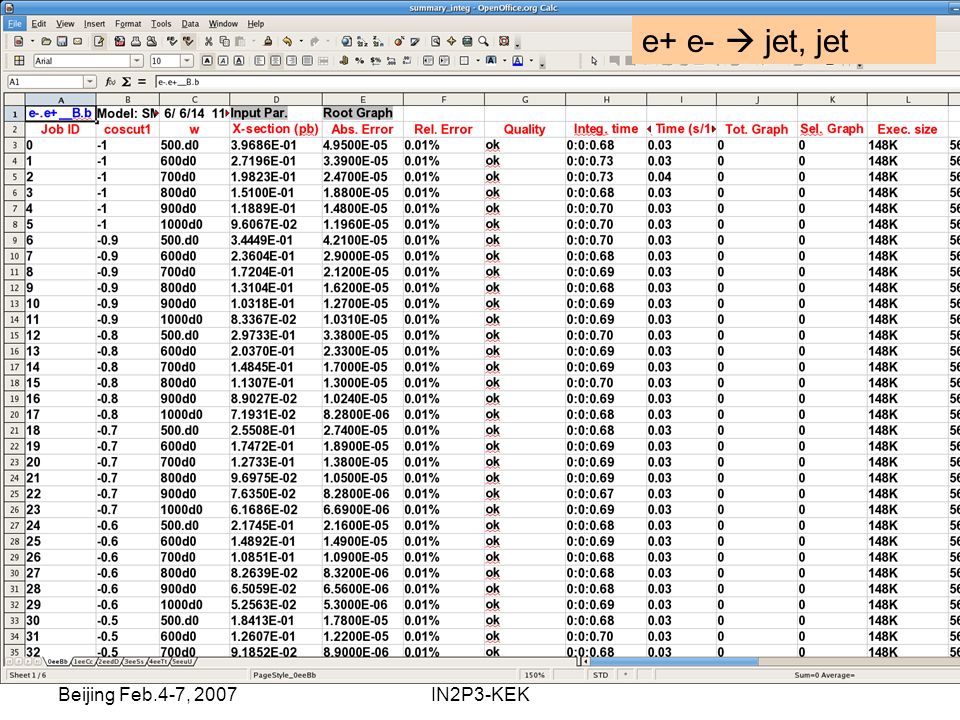Toggle Underline formatting
This screenshot has width=960, height=720.
[239, 61]
